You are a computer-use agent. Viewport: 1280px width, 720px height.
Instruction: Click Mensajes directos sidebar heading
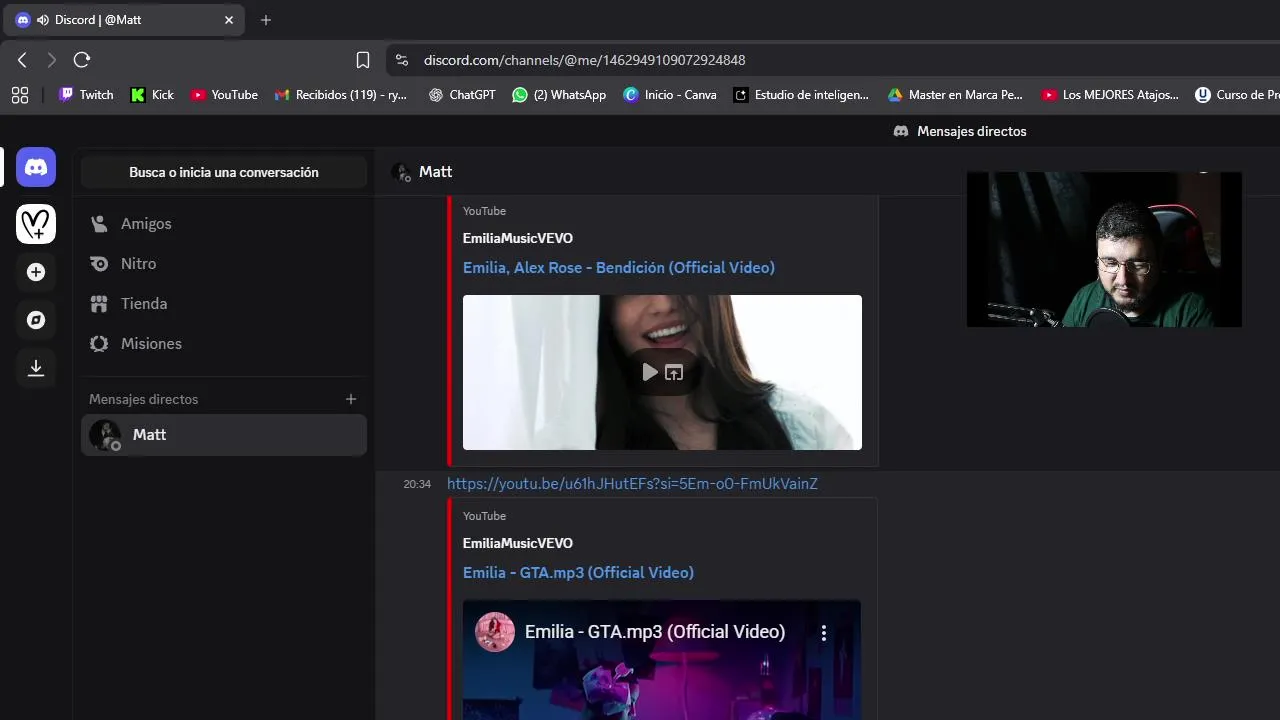(144, 399)
